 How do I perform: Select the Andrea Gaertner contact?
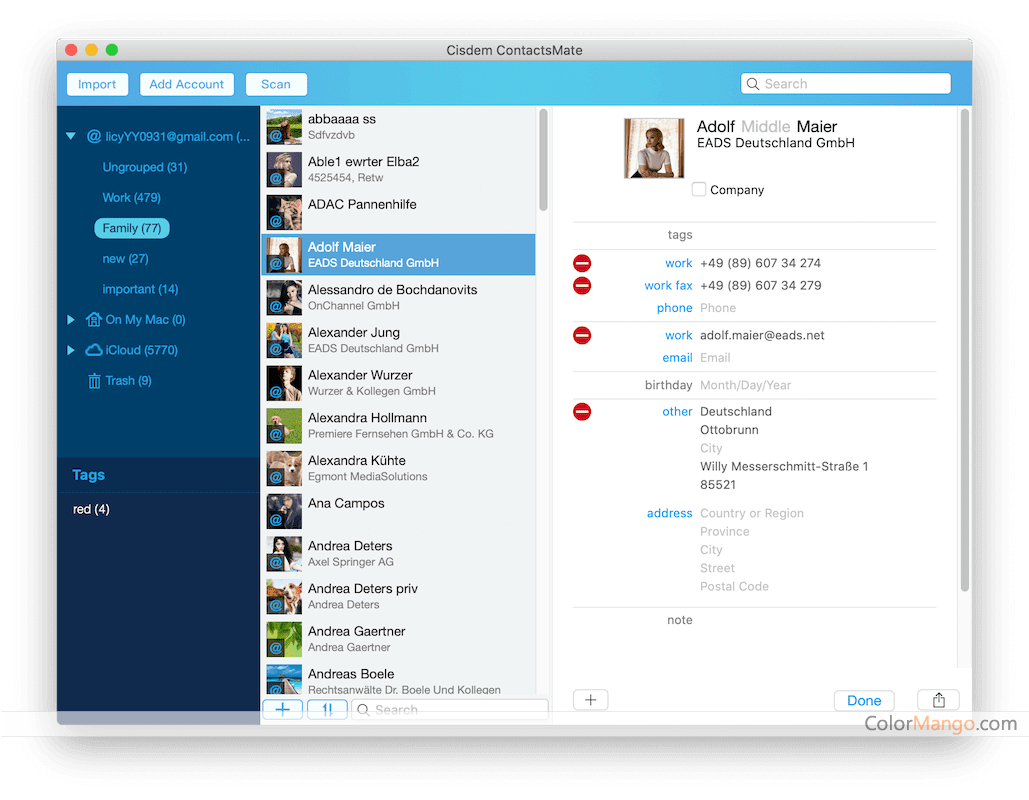(398, 639)
